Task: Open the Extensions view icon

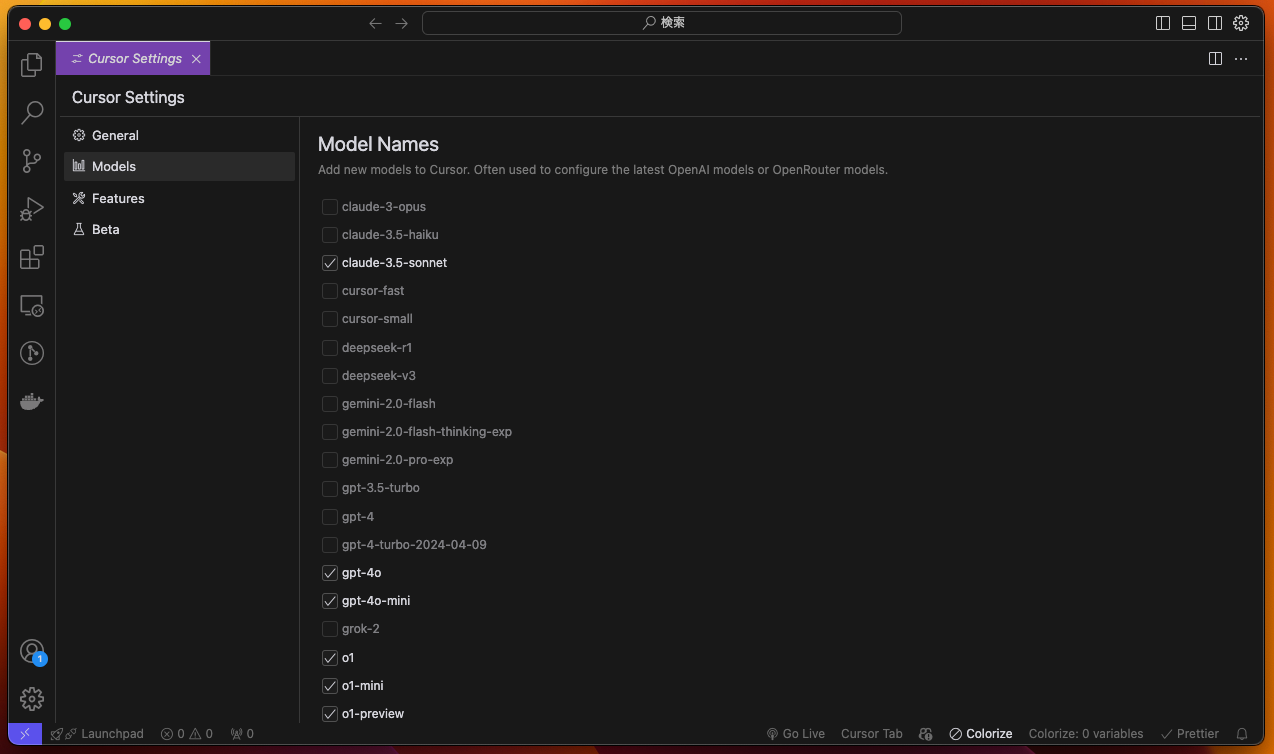Action: (32, 257)
